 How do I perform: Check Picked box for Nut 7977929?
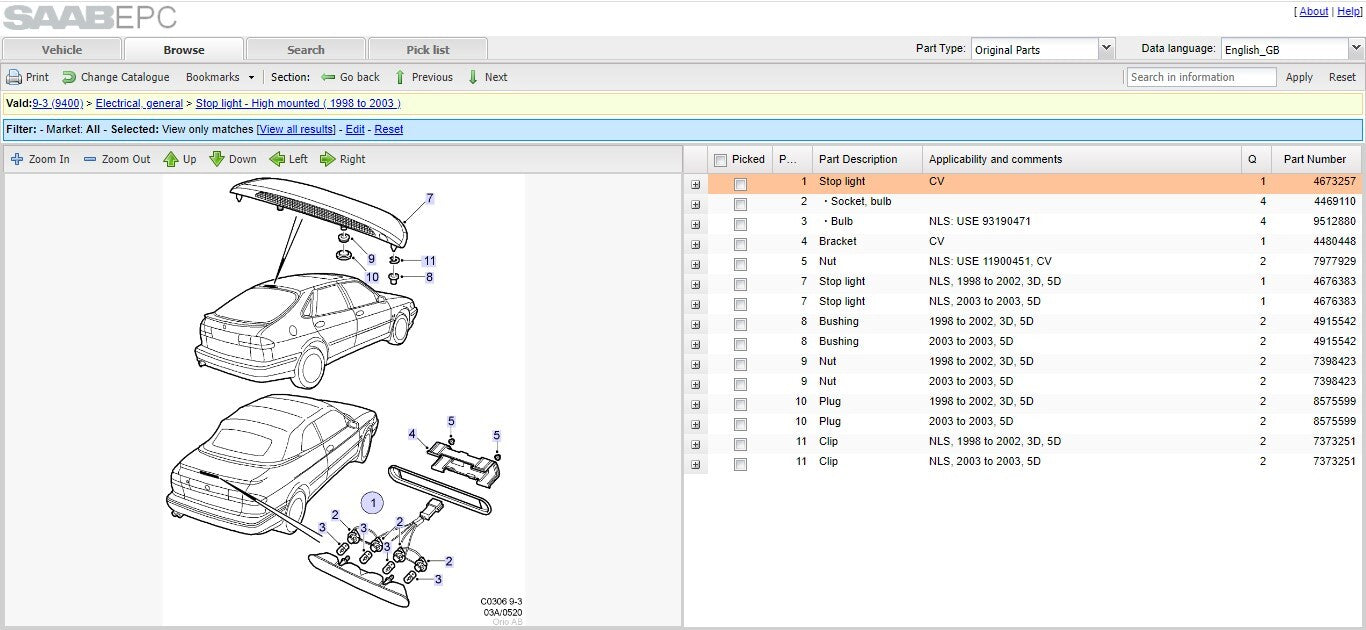point(740,264)
